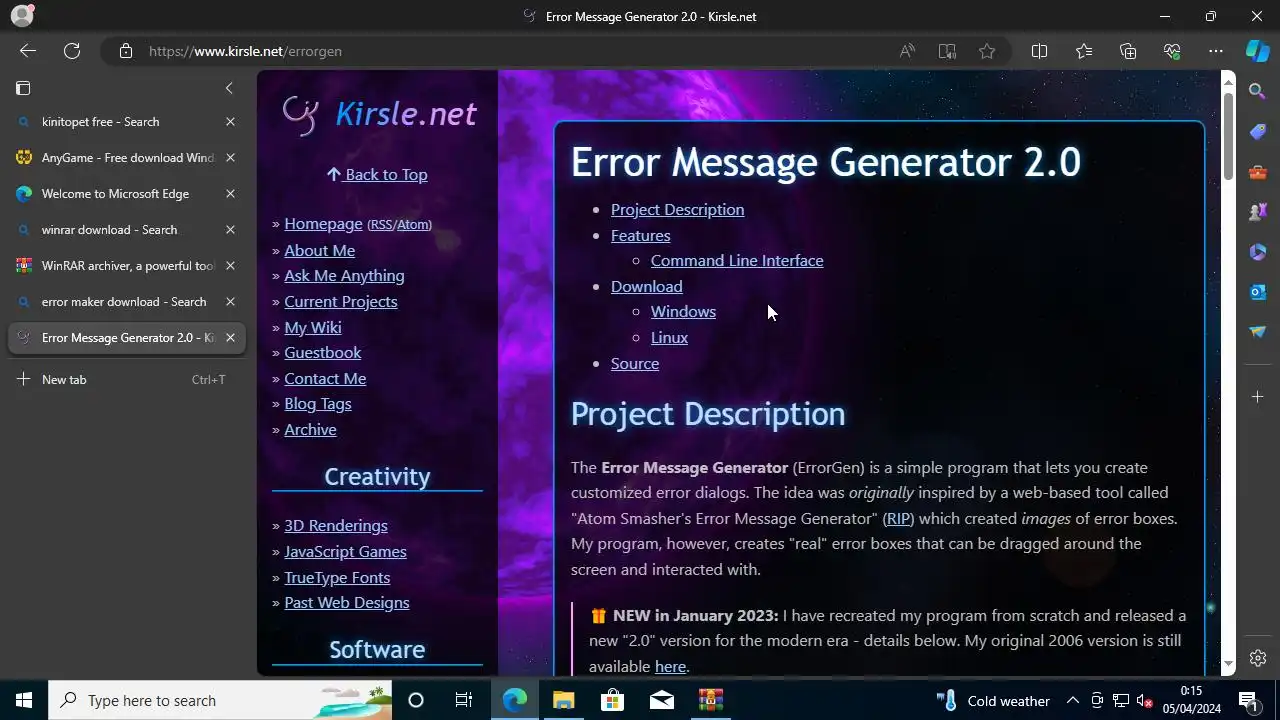Open JavaScript Games link
Viewport: 1280px width, 720px height.
(x=345, y=552)
